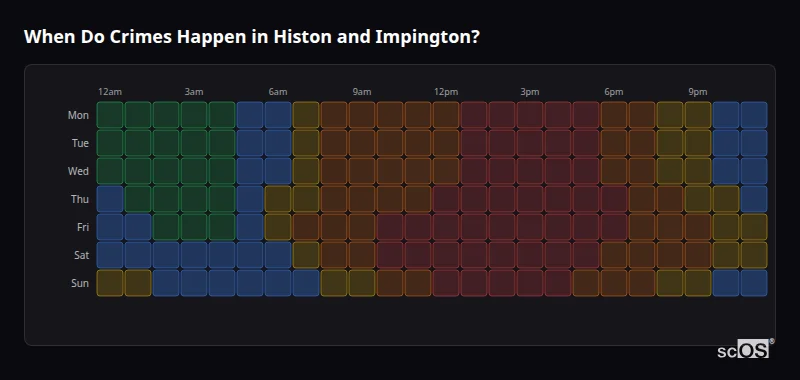Viewport: 800px width, 380px height.
Task: Click the 12am hour label
Action: pos(110,92)
